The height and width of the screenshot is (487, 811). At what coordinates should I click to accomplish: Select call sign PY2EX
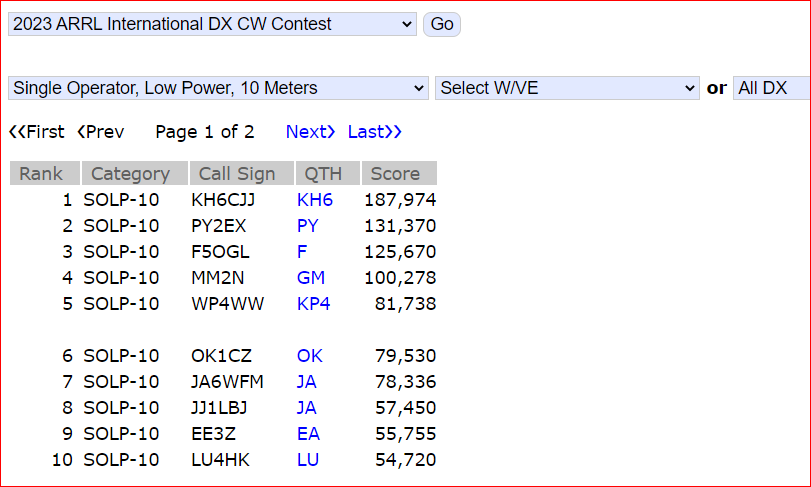[x=219, y=226]
